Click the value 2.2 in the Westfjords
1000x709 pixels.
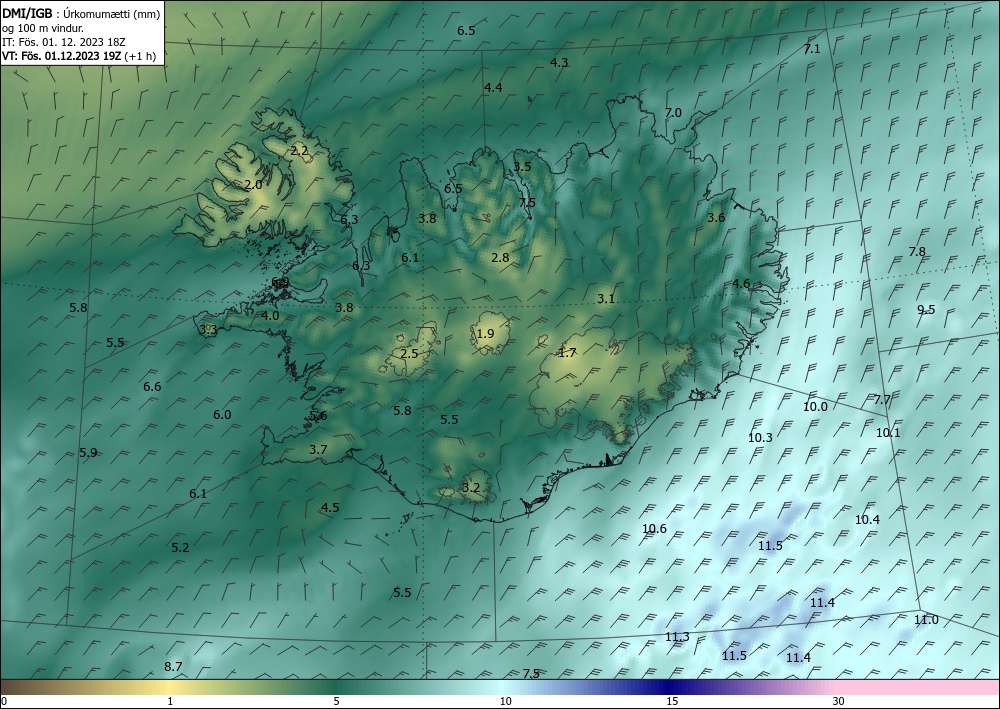pos(299,151)
